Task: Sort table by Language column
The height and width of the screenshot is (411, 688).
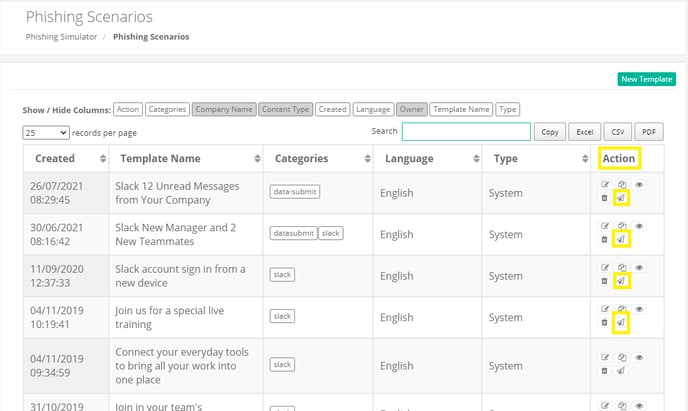Action: point(428,158)
